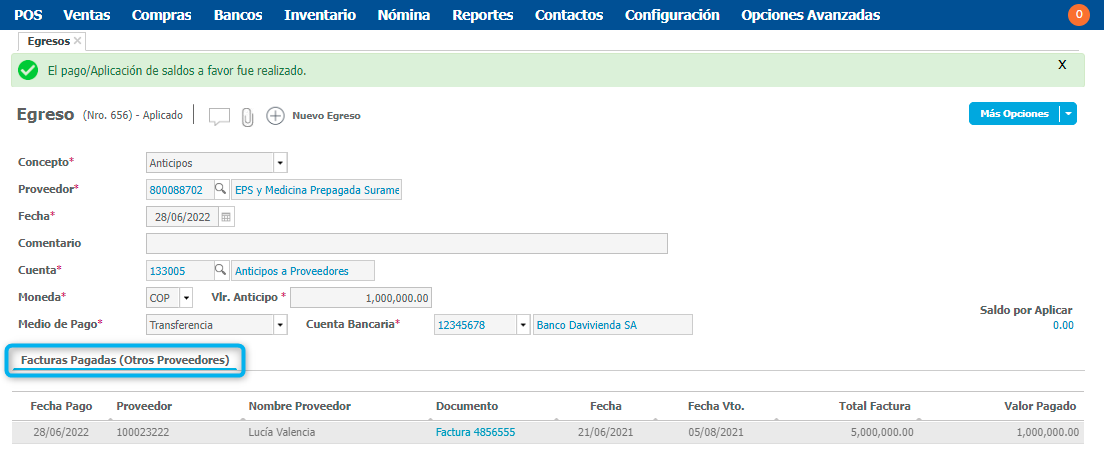
Task: Click the Más Opciones button
Action: pyautogui.click(x=1014, y=114)
